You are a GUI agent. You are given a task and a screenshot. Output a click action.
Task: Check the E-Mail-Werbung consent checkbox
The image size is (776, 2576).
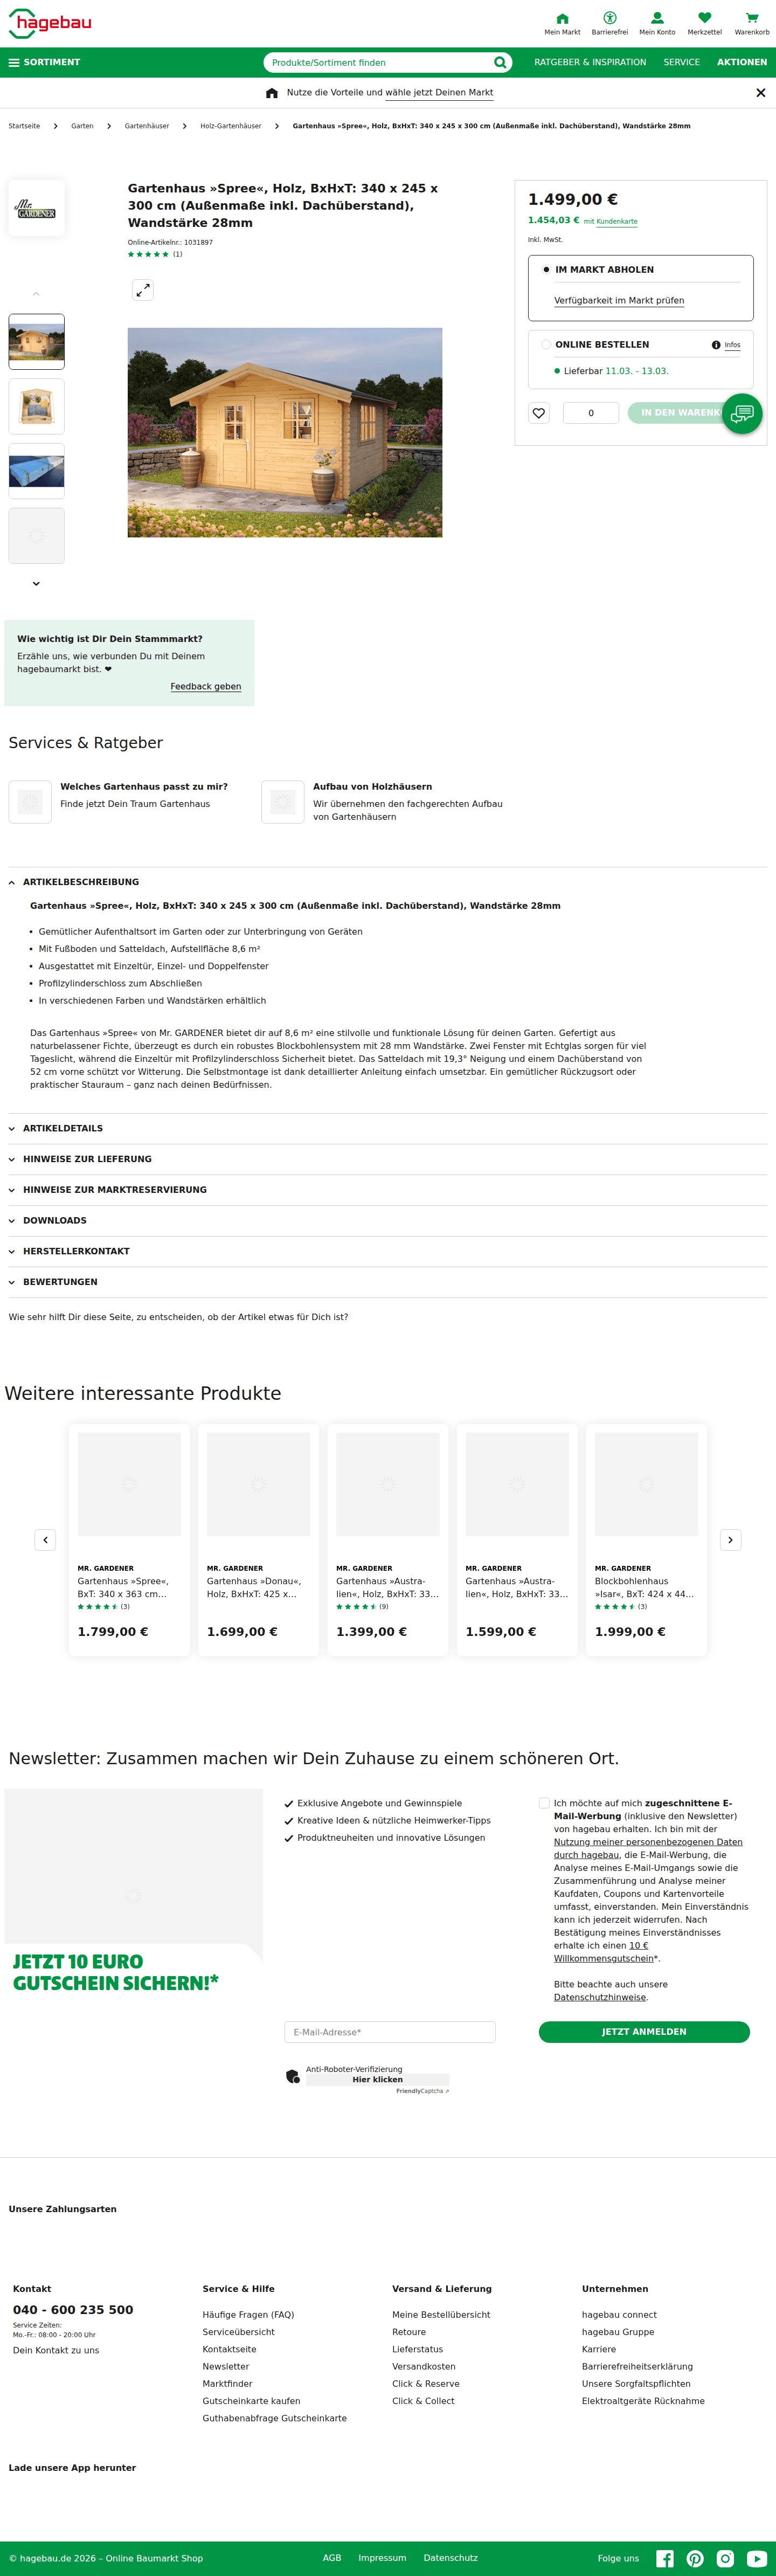tap(544, 1803)
